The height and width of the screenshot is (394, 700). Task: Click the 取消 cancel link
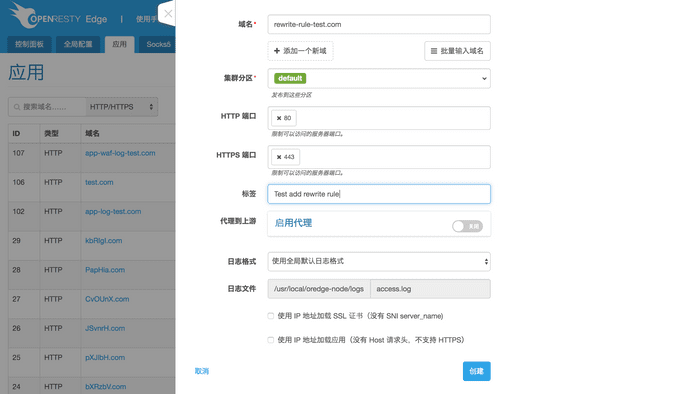(202, 371)
